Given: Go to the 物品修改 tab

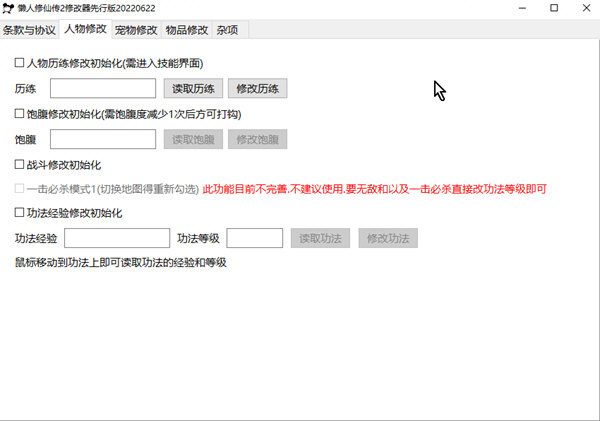Looking at the screenshot, I should [x=187, y=30].
